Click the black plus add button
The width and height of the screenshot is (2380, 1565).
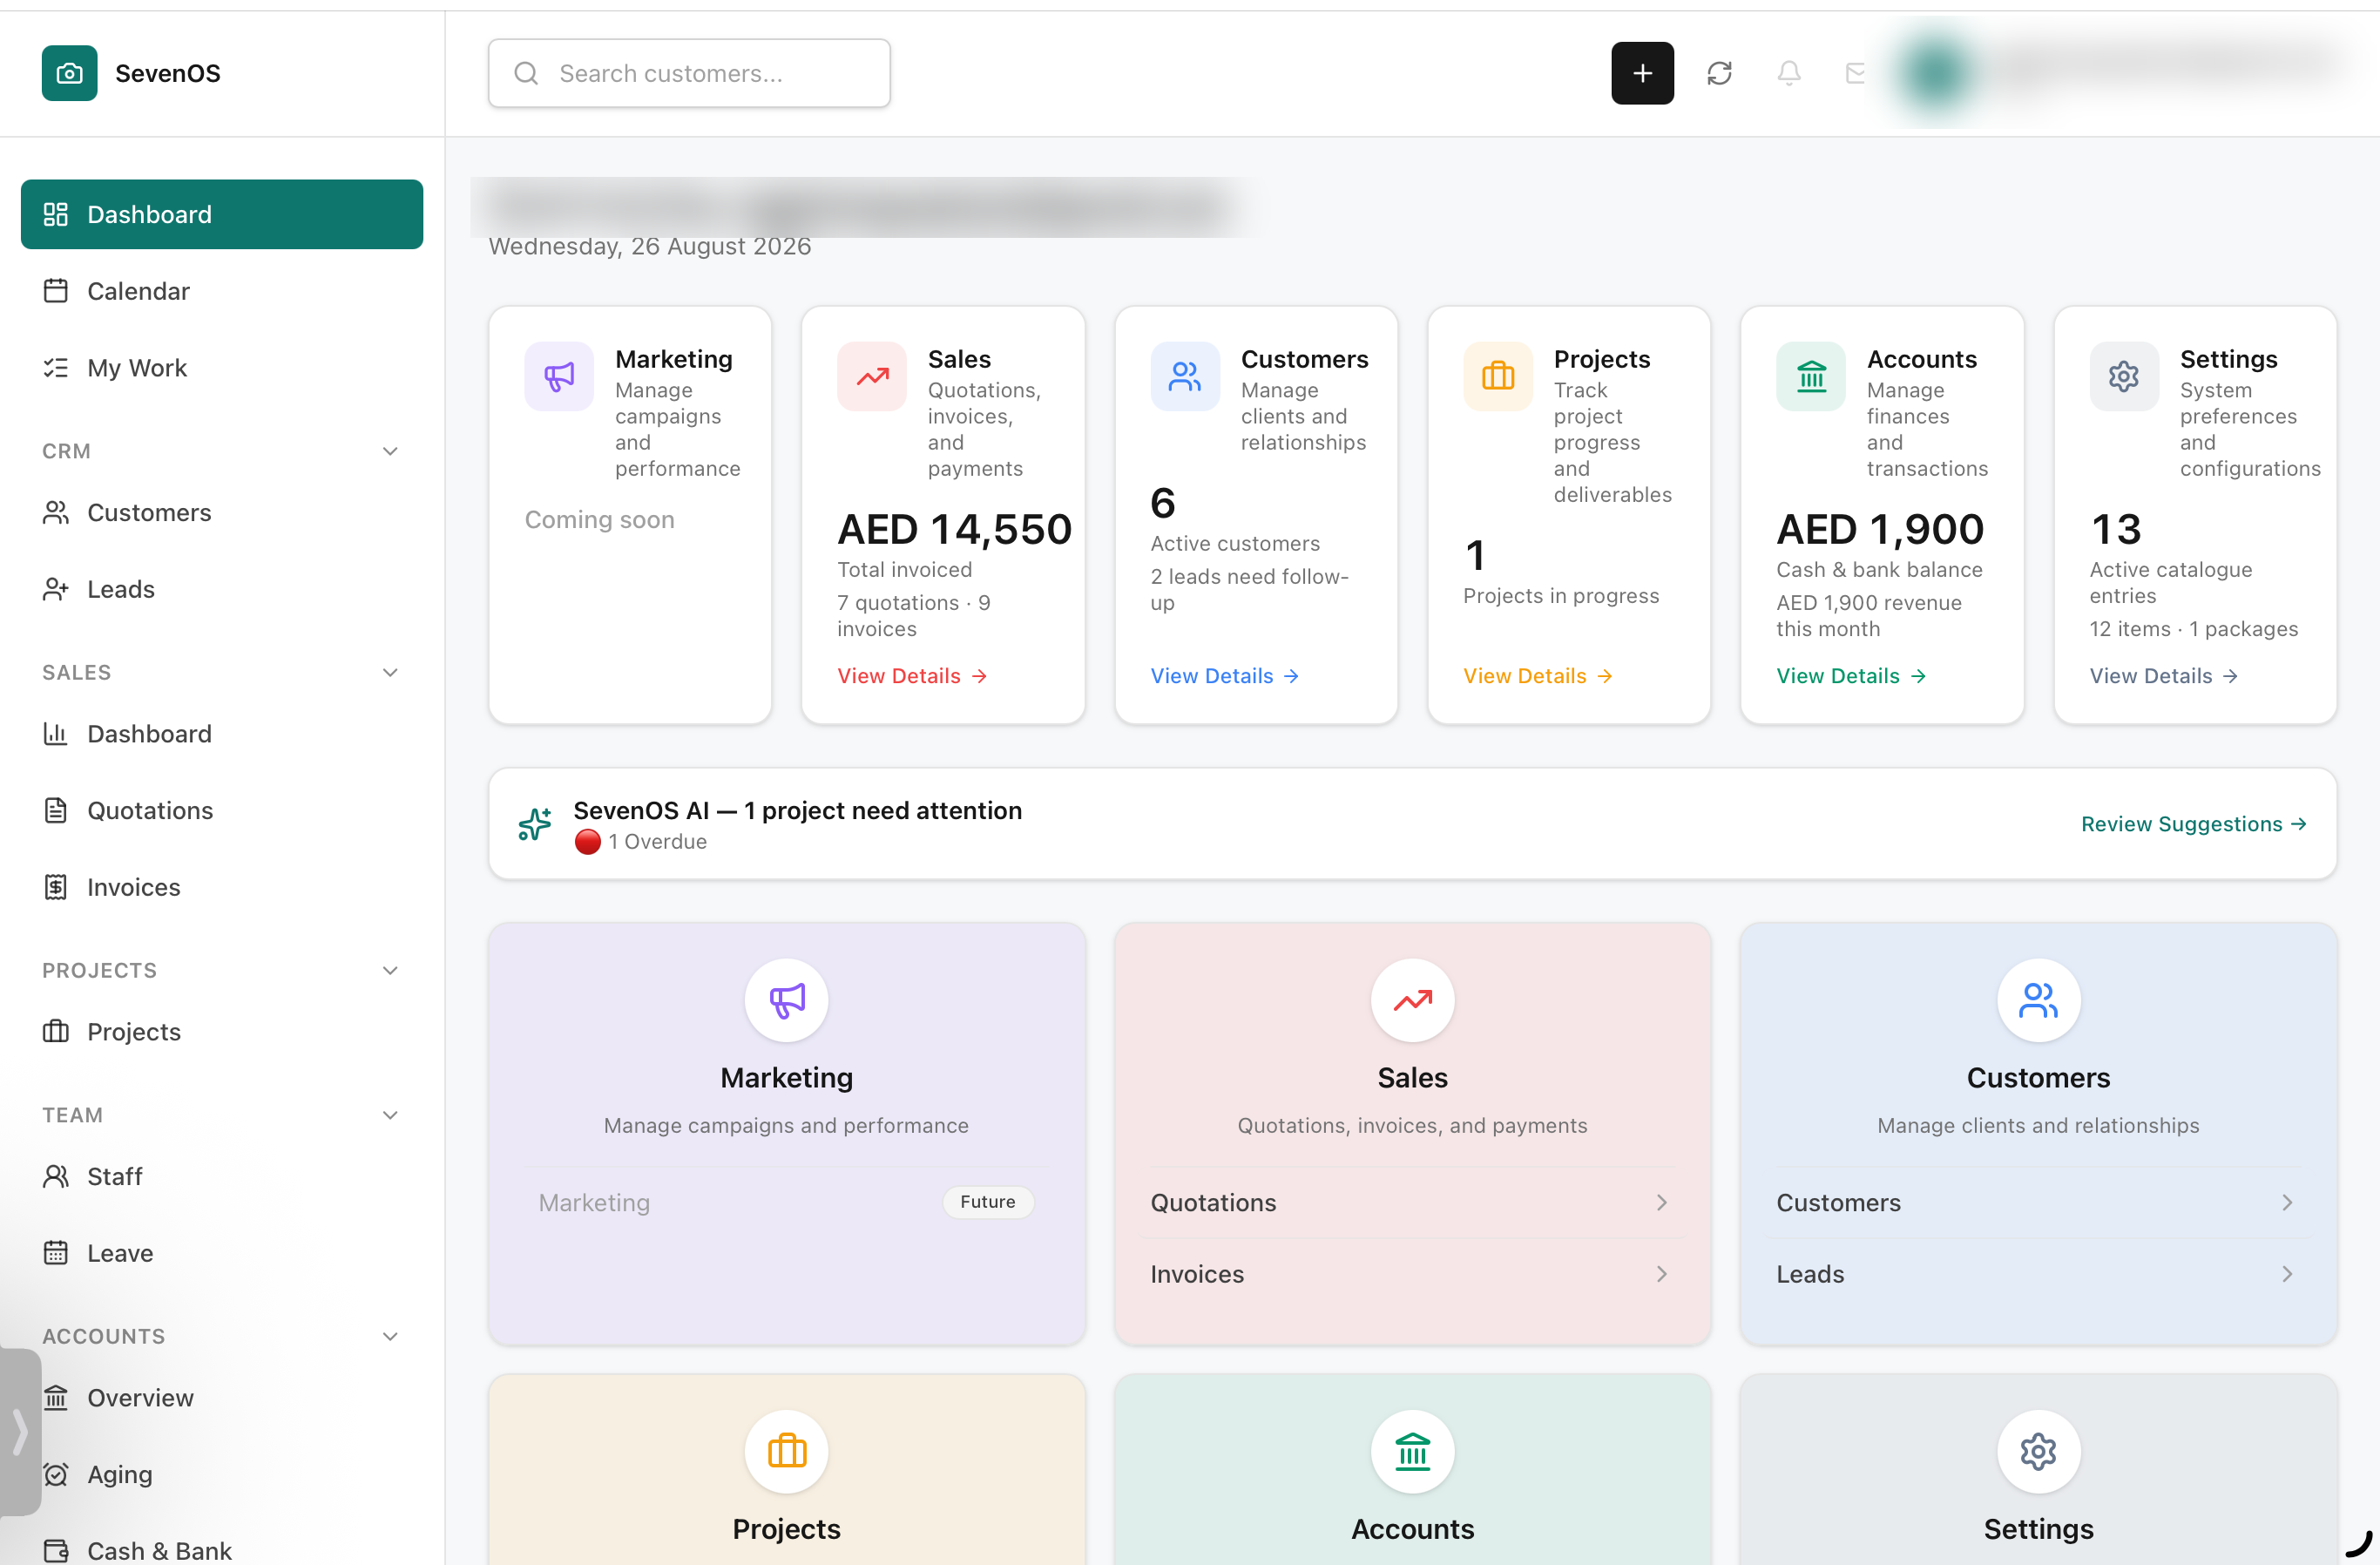pos(1642,73)
